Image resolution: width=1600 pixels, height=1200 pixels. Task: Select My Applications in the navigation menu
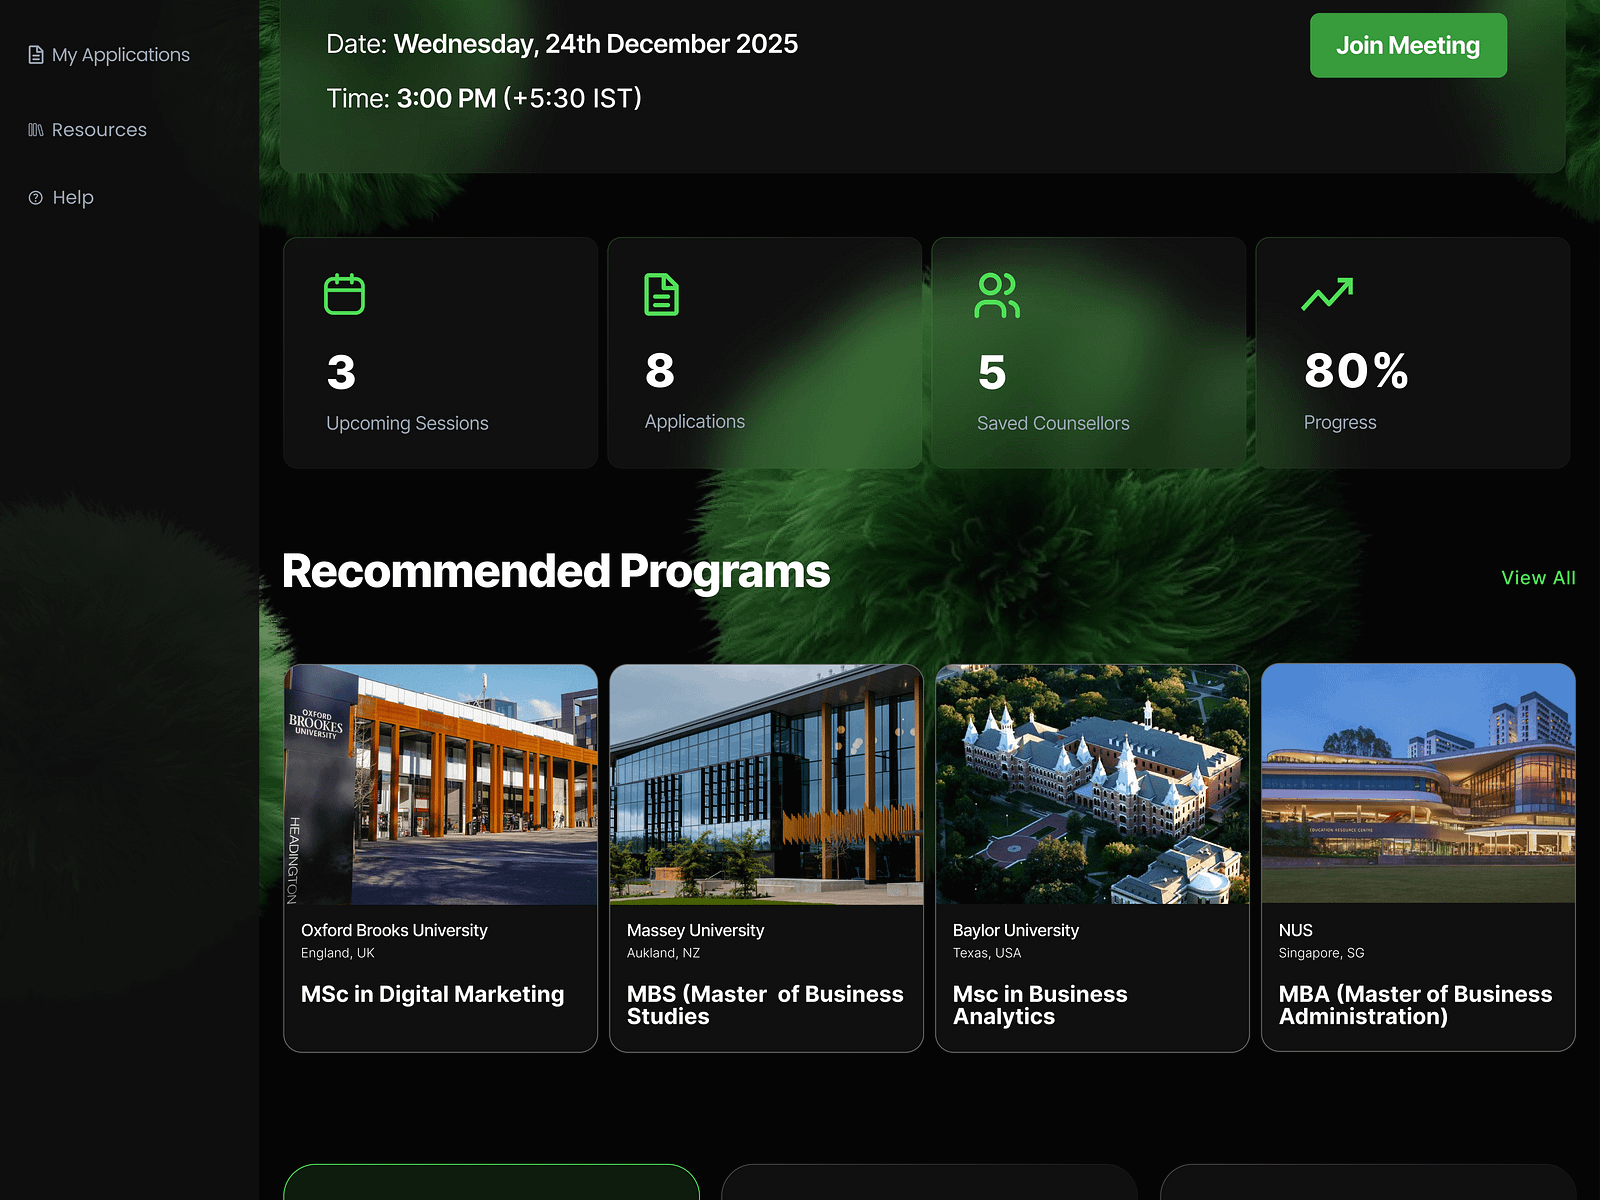point(120,54)
